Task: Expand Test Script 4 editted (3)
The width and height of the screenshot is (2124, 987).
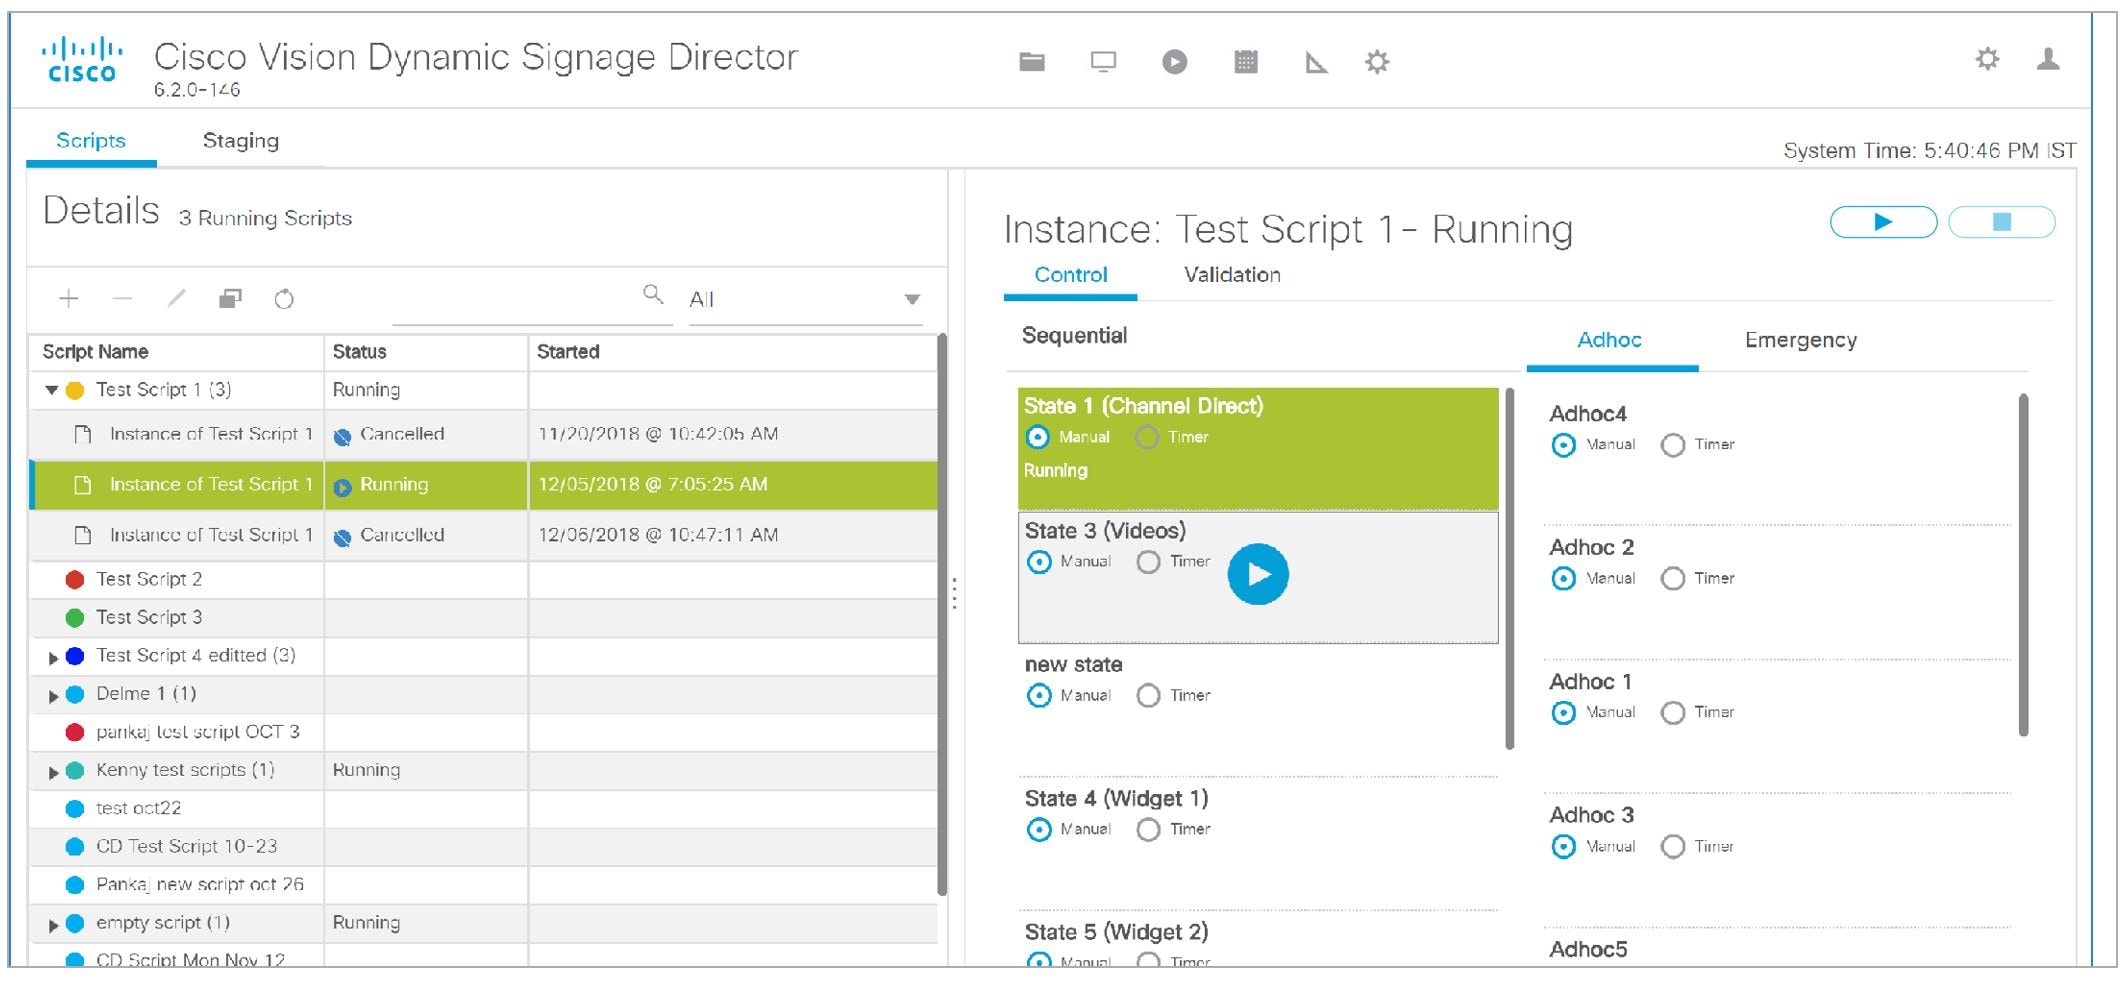Action: (53, 657)
